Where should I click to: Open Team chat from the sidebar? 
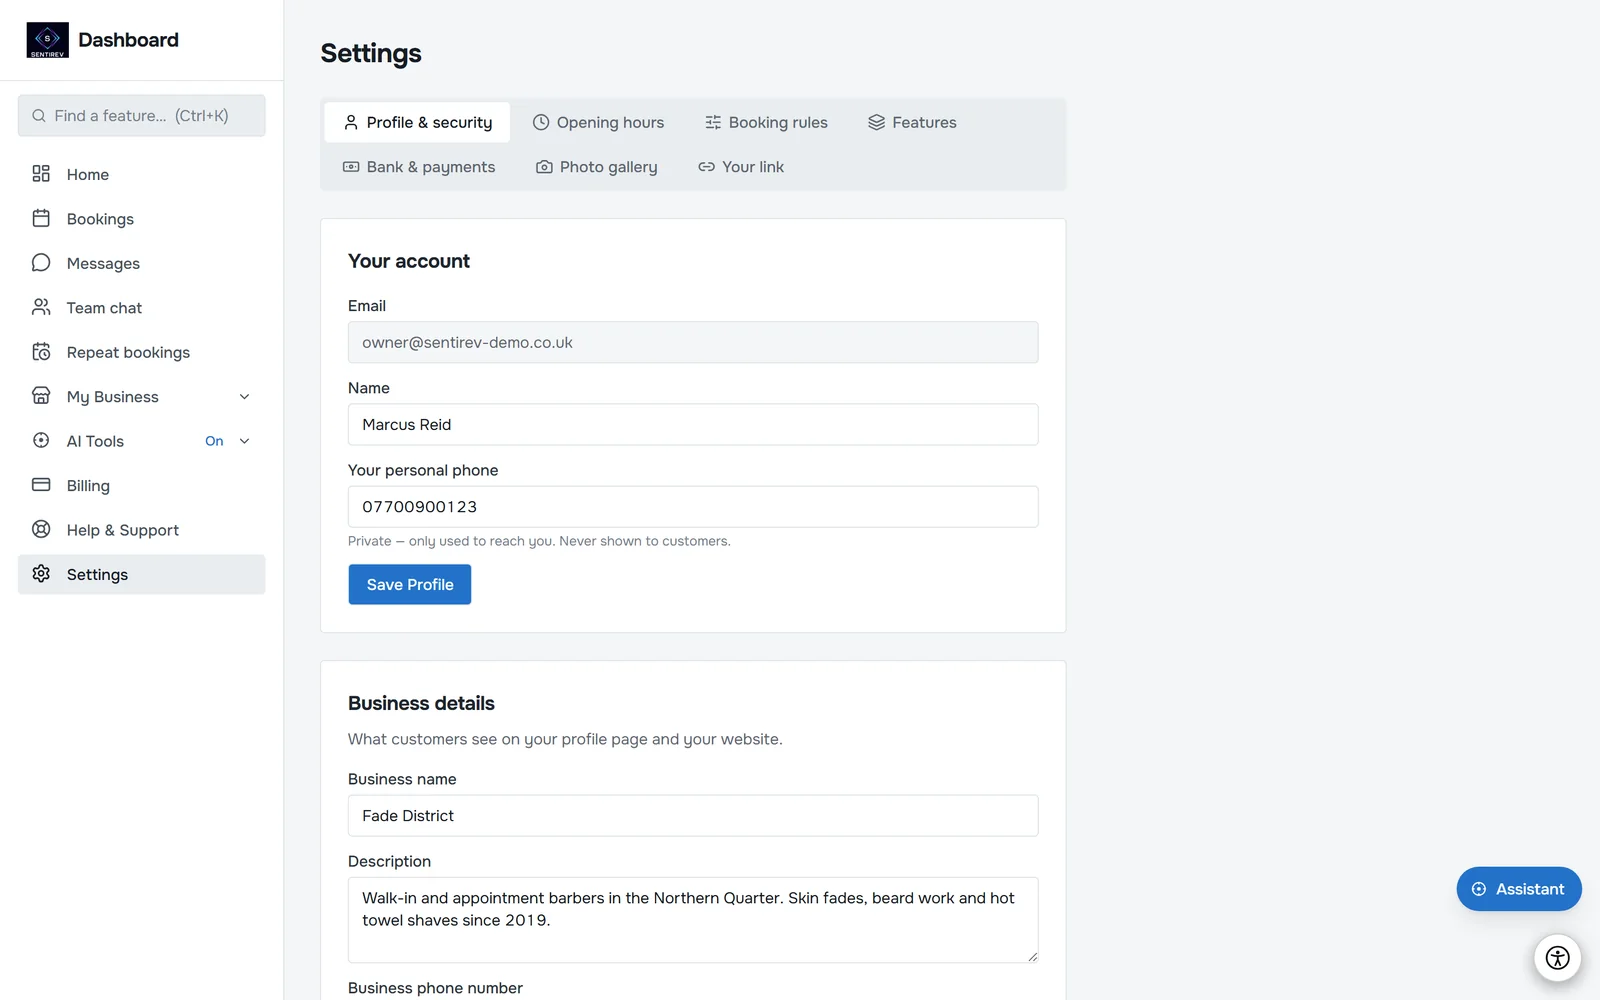141,308
